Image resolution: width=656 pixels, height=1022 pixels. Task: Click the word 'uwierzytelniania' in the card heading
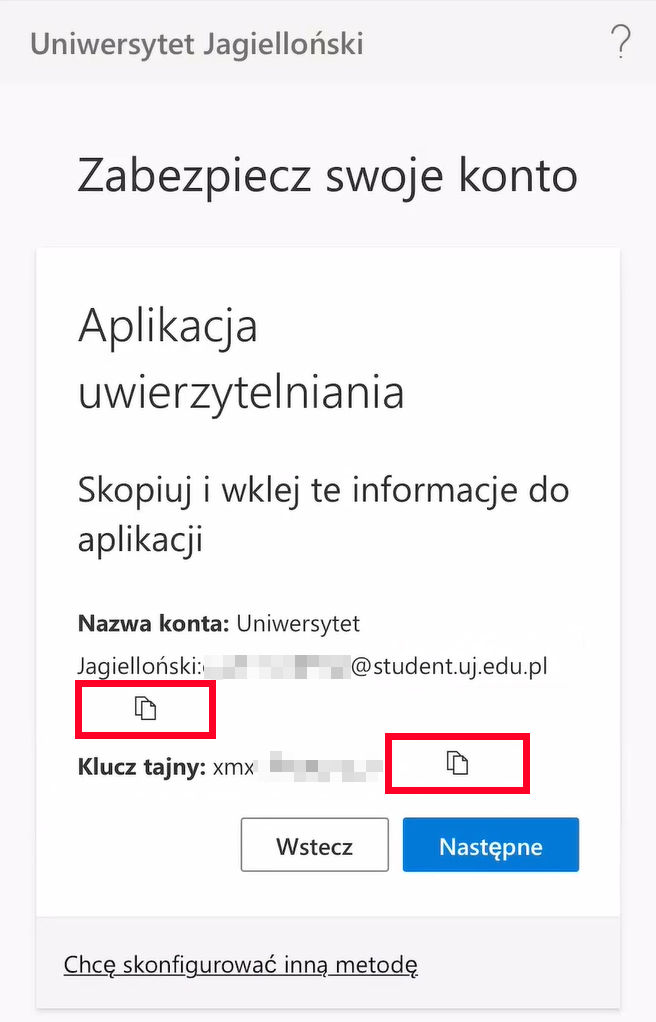(241, 393)
